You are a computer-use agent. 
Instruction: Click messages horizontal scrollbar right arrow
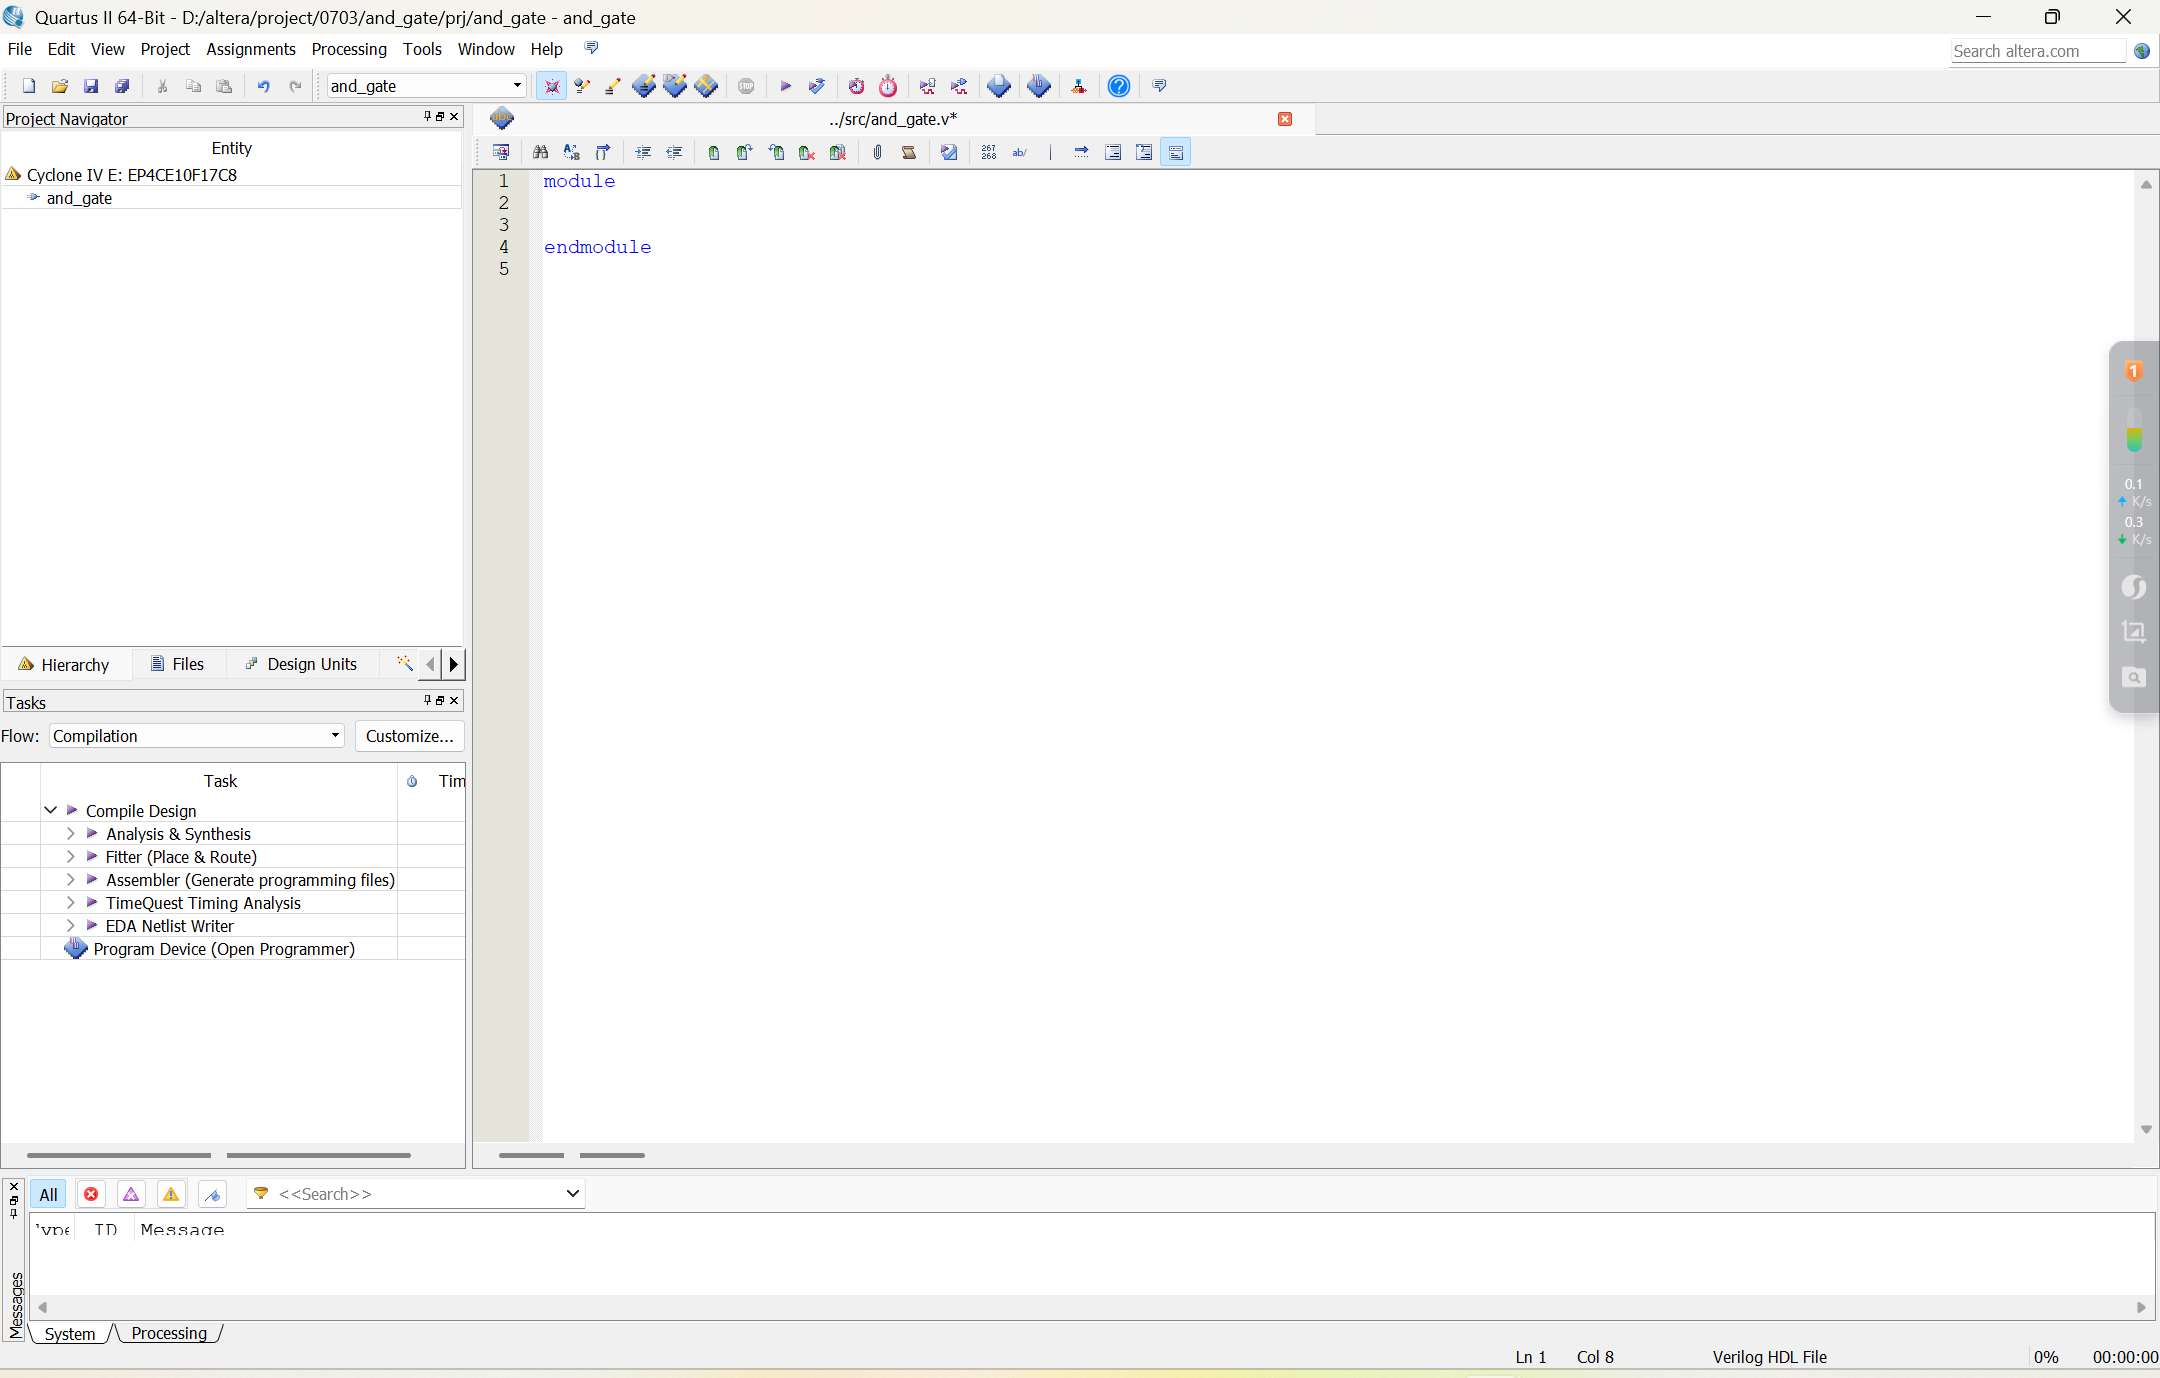click(x=2141, y=1307)
